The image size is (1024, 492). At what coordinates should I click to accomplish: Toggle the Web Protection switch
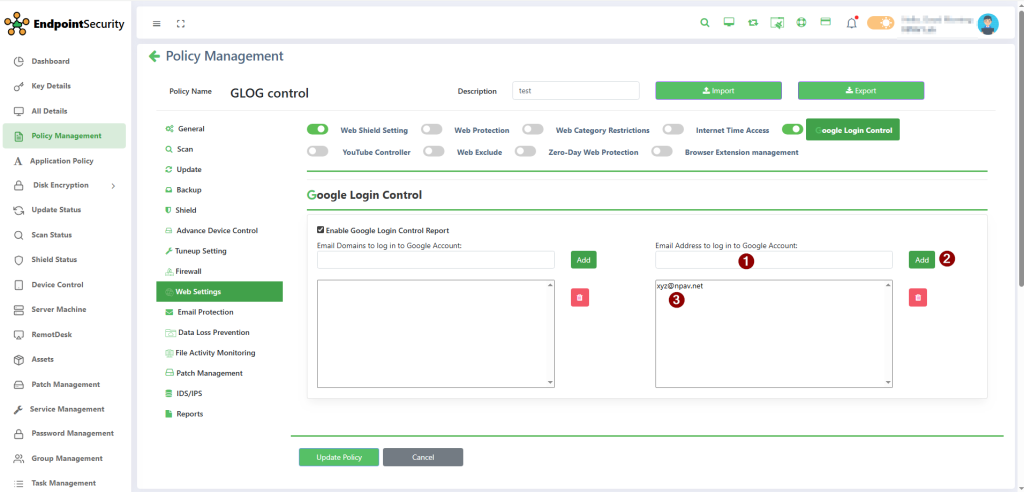point(432,130)
